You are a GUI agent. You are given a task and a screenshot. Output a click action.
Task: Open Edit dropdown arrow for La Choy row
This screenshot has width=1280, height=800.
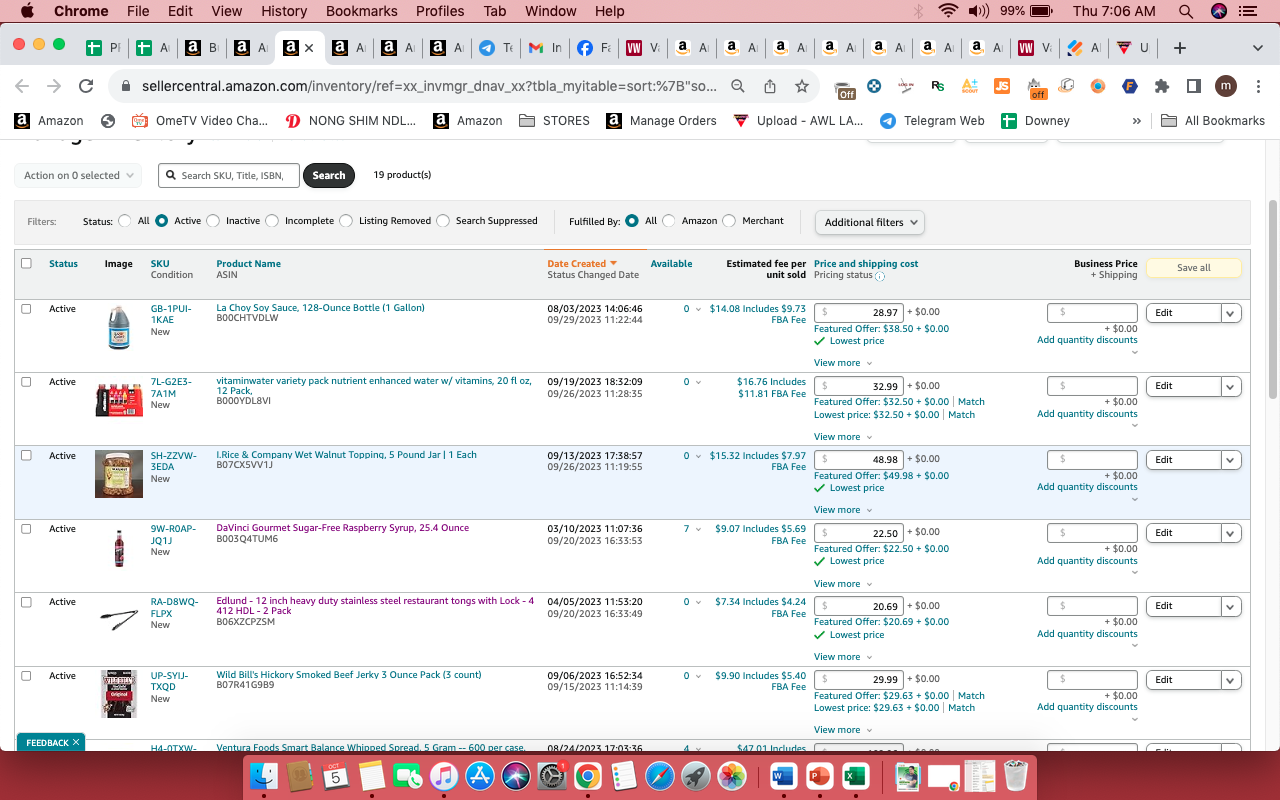pos(1231,313)
